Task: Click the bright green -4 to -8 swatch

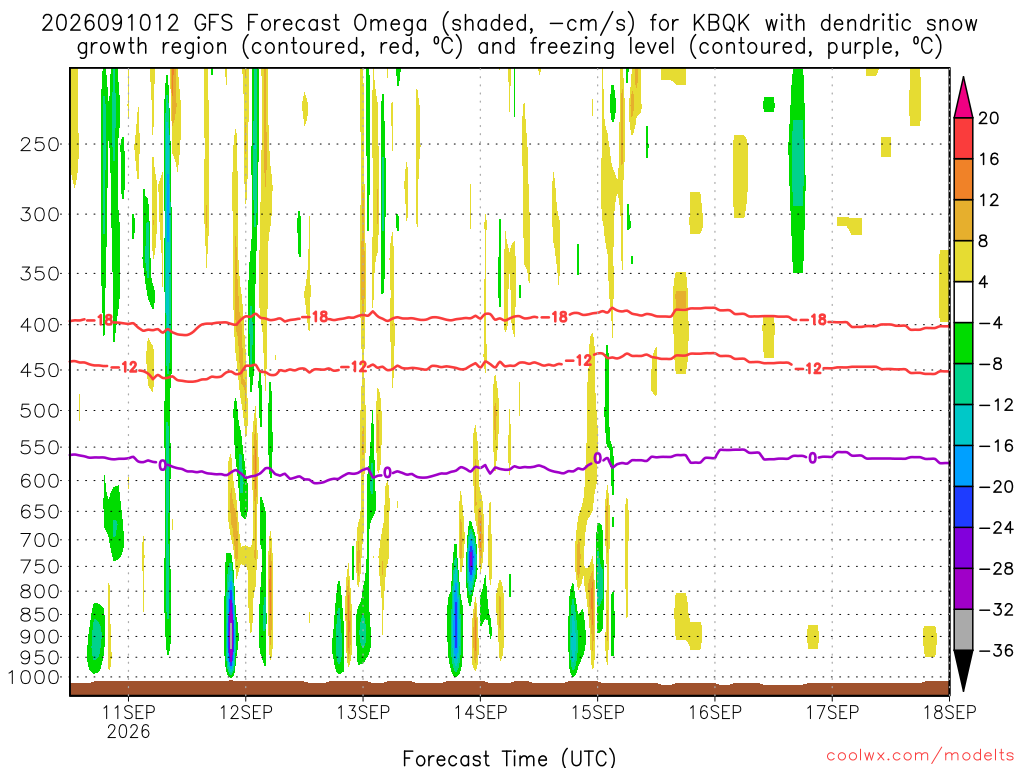Action: coord(963,344)
